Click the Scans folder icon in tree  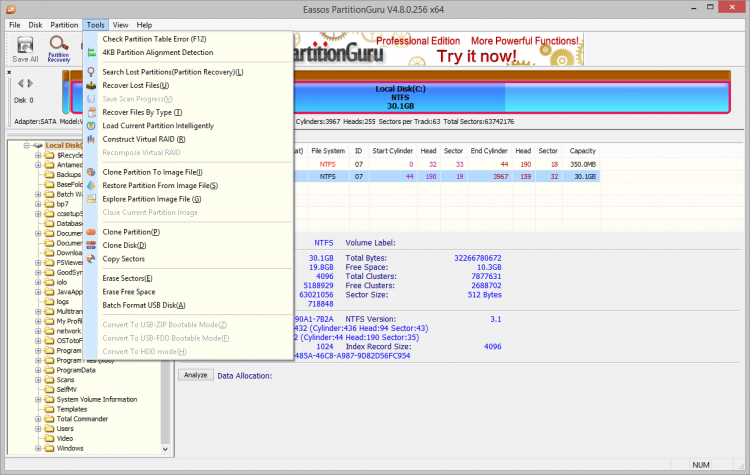(x=49, y=380)
